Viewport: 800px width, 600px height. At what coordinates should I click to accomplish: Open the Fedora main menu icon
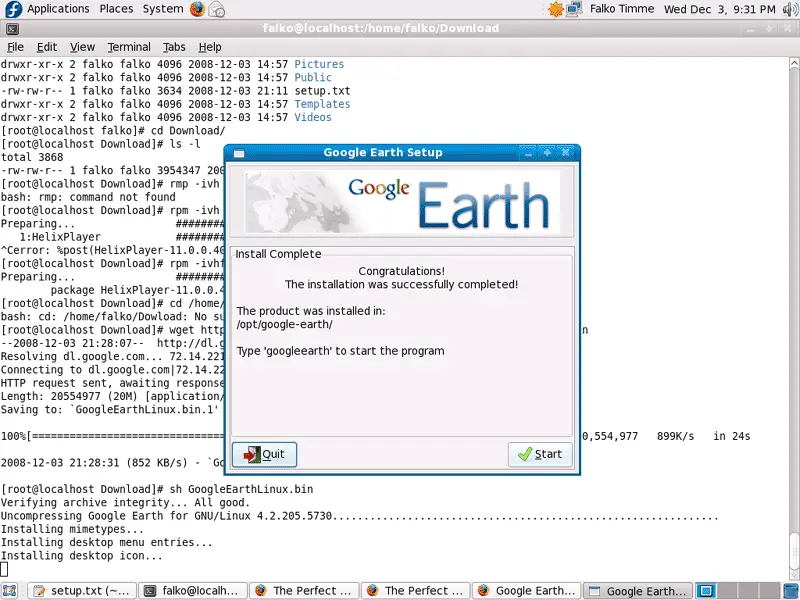[13, 9]
